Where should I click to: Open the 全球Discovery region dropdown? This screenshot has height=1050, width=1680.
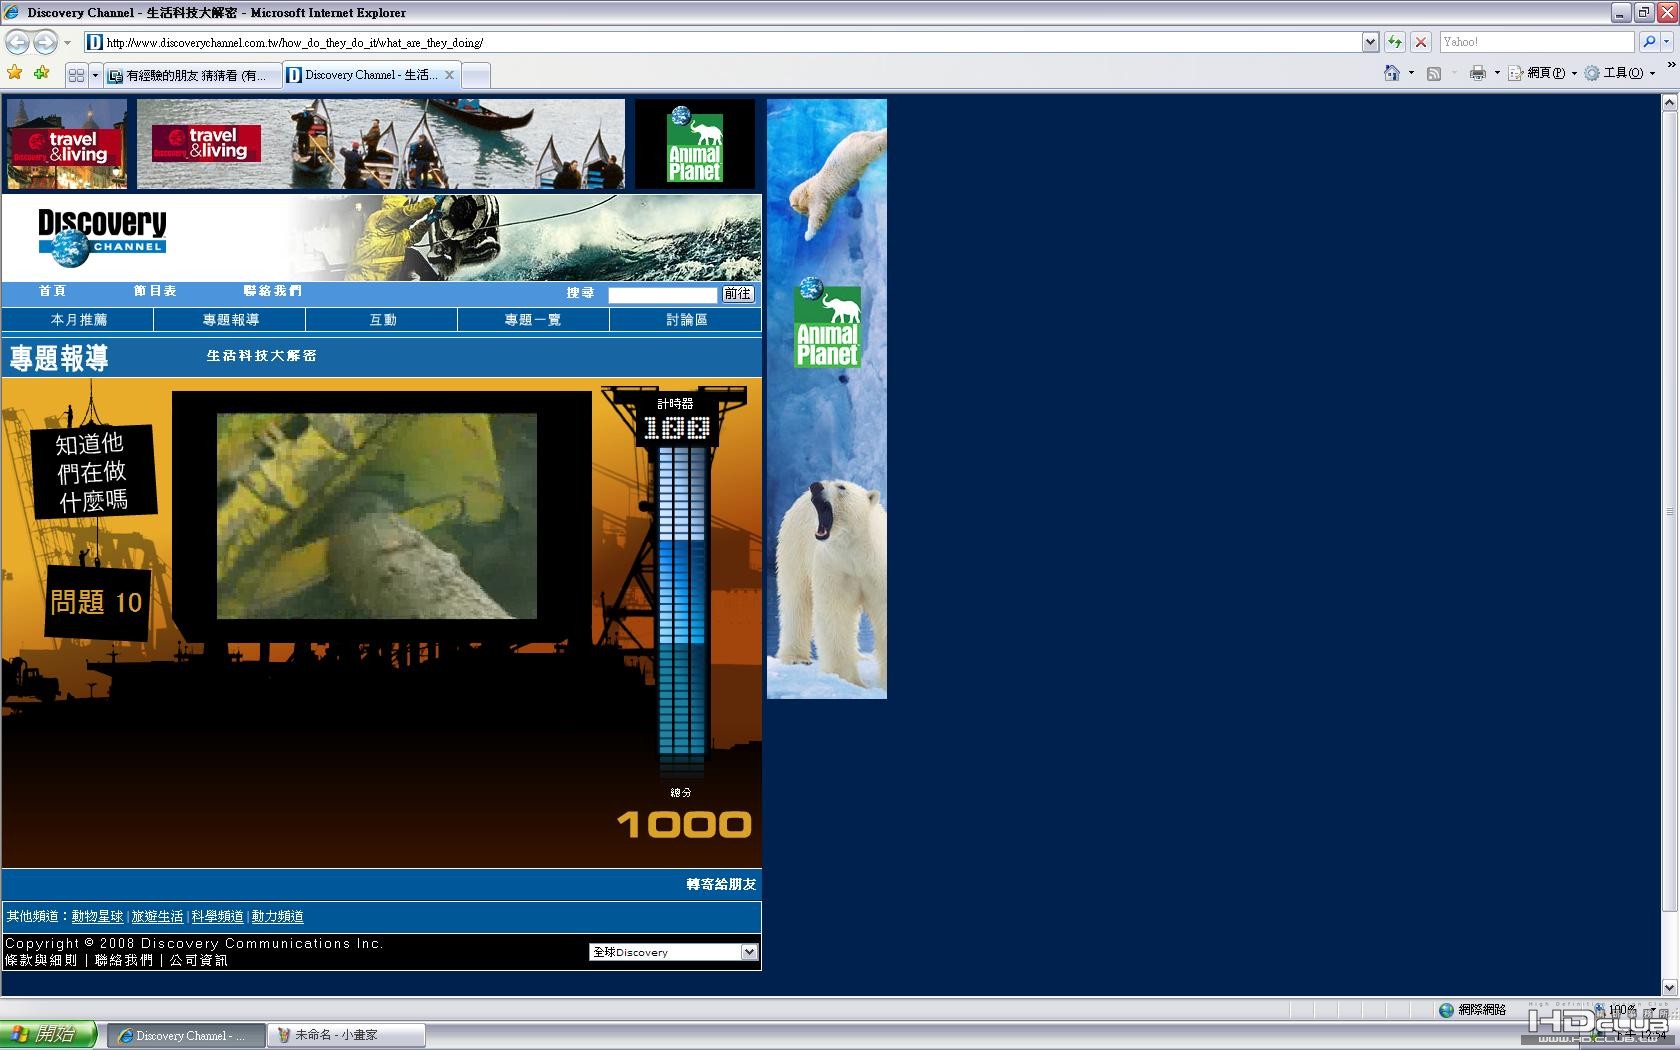pos(673,952)
